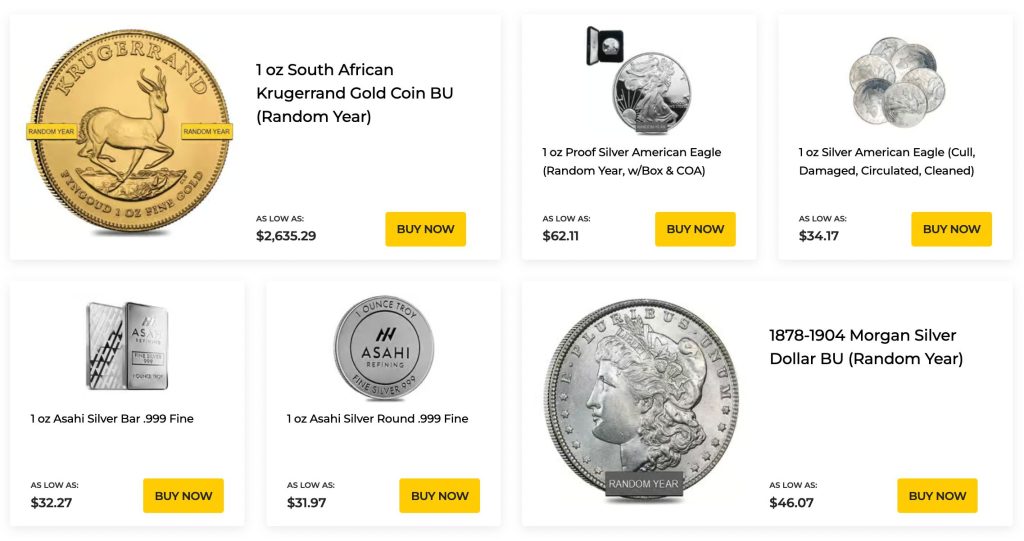Buy the Krugerrand Gold Coin now
Viewport: 1024px width, 541px height.
pos(425,229)
